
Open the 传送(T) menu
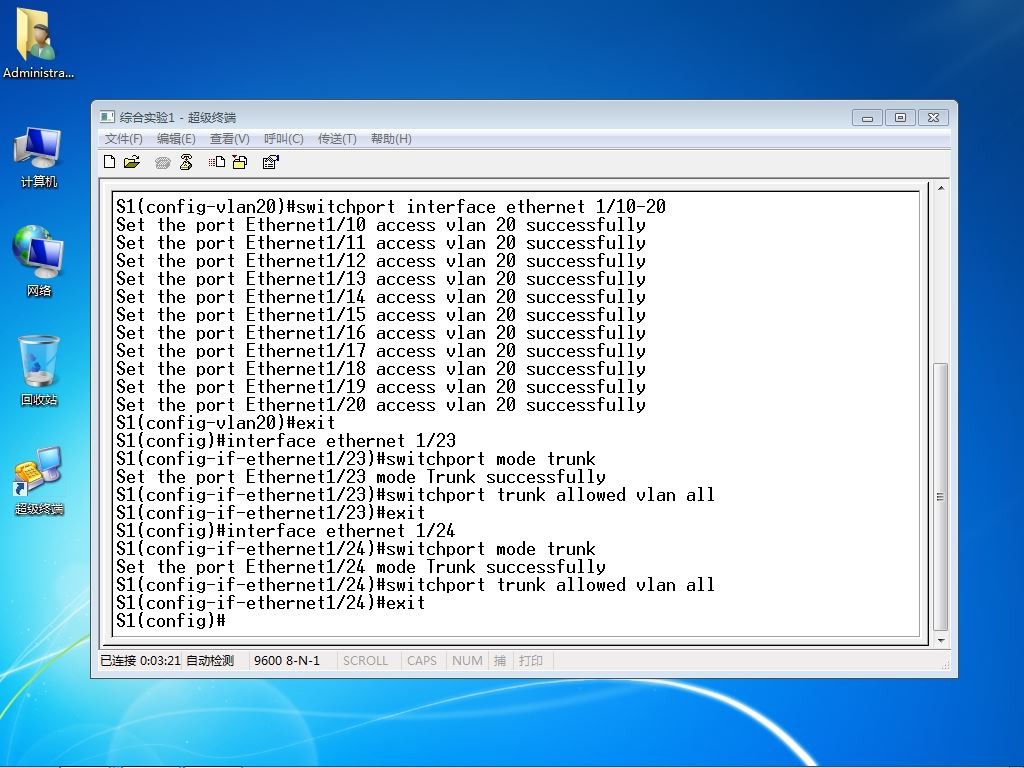click(337, 138)
